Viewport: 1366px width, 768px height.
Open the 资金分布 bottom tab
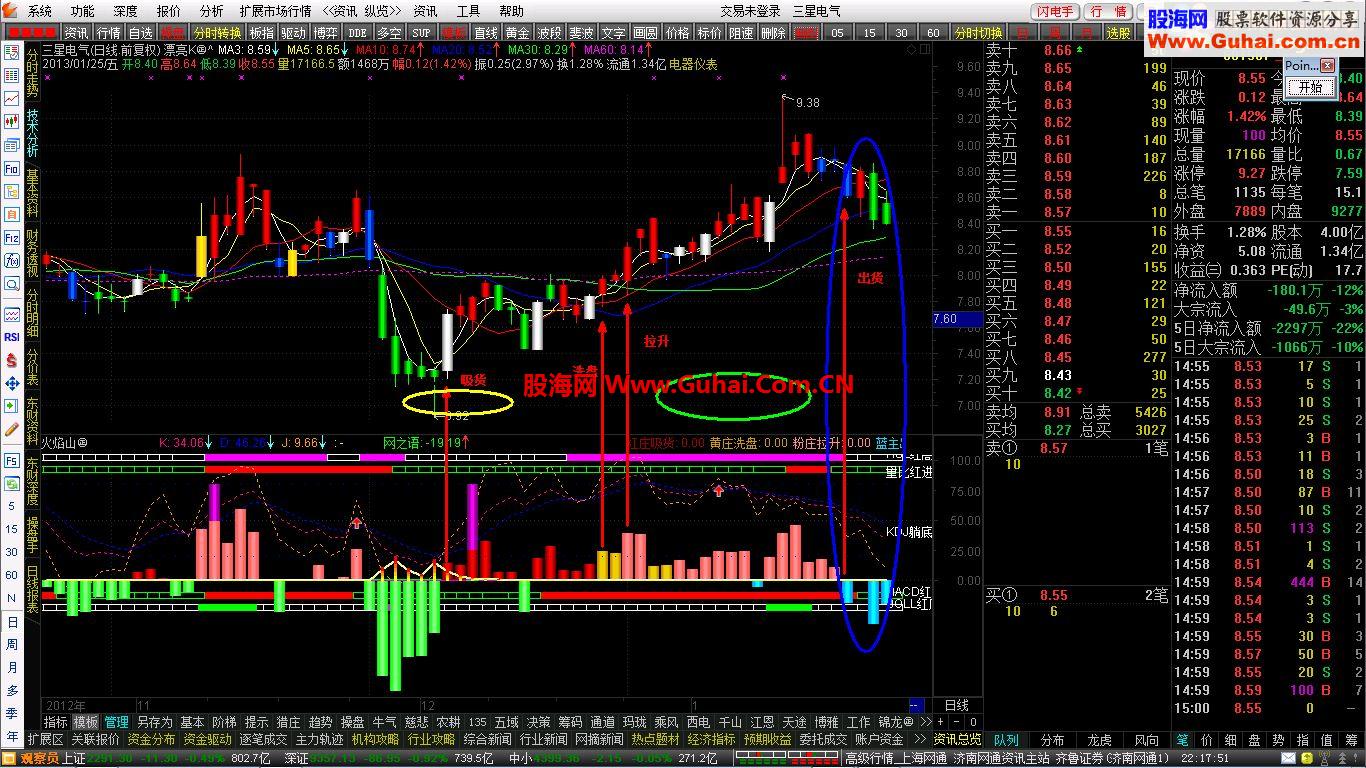tap(152, 740)
